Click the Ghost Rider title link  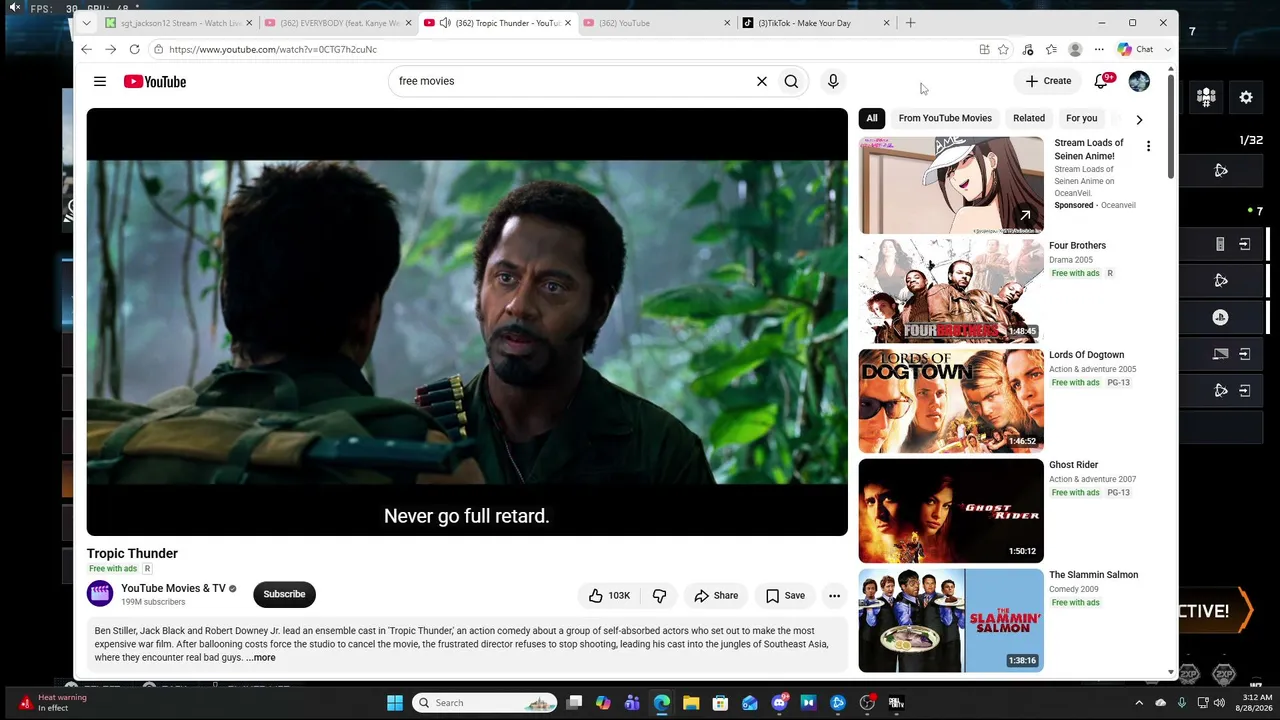point(1073,465)
